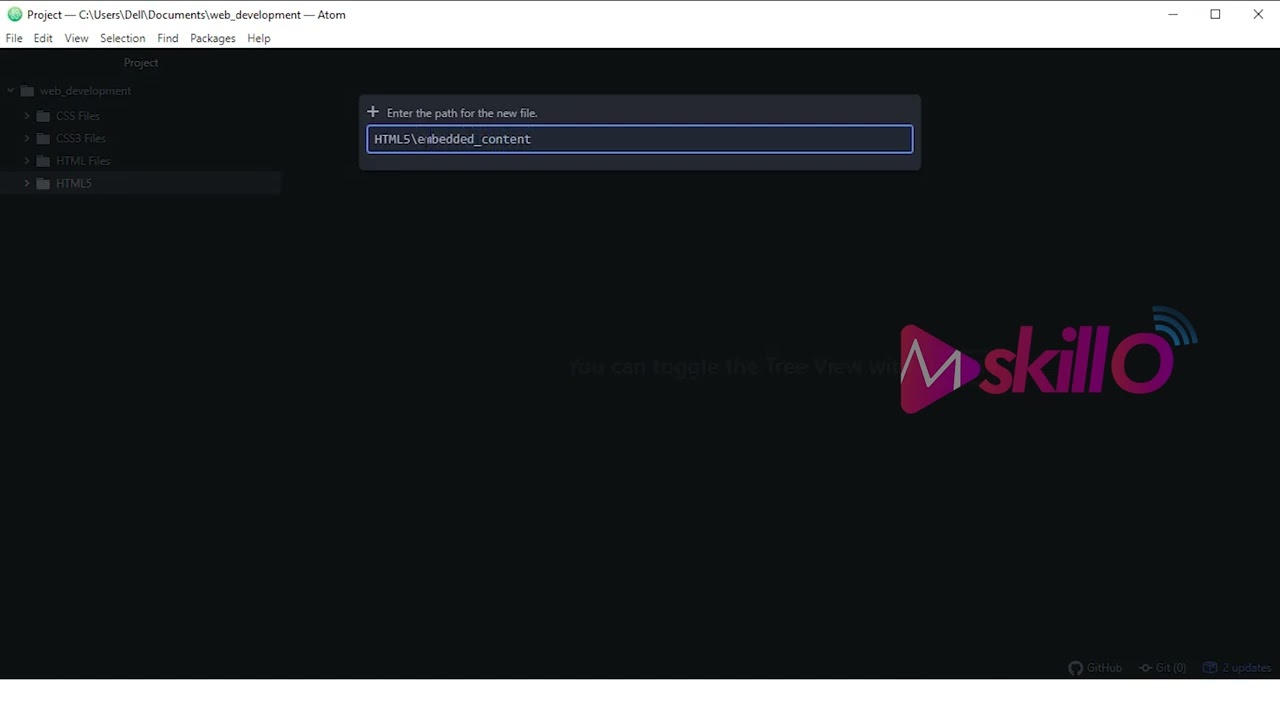This screenshot has height=720, width=1280.
Task: Open the Help menu
Action: pos(258,38)
